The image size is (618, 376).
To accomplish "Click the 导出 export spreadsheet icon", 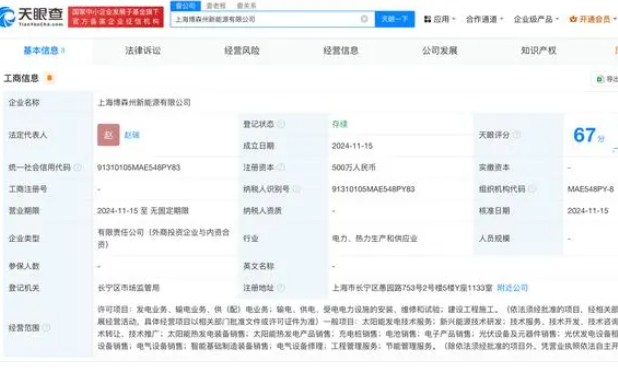I will 600,79.
